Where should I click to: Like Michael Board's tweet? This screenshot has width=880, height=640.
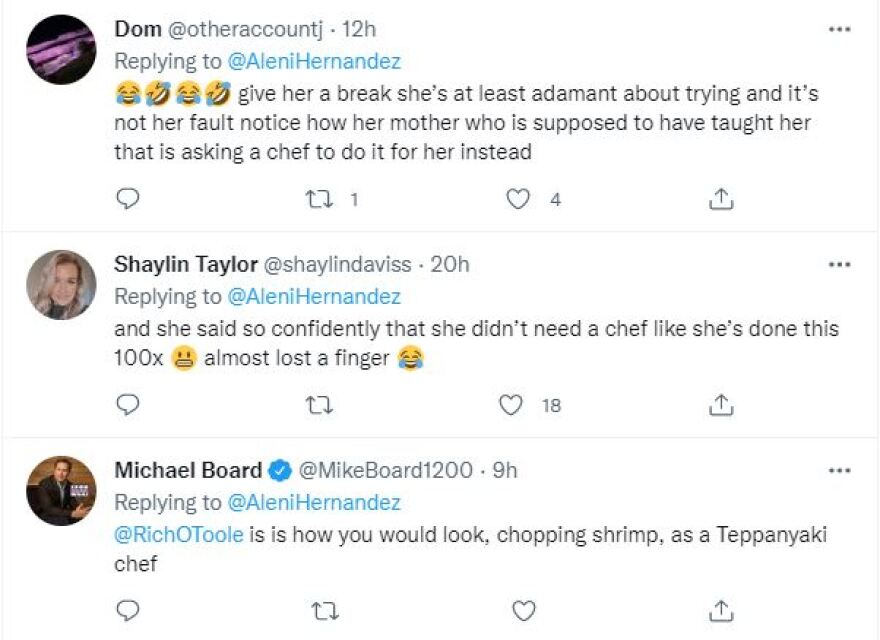[523, 610]
